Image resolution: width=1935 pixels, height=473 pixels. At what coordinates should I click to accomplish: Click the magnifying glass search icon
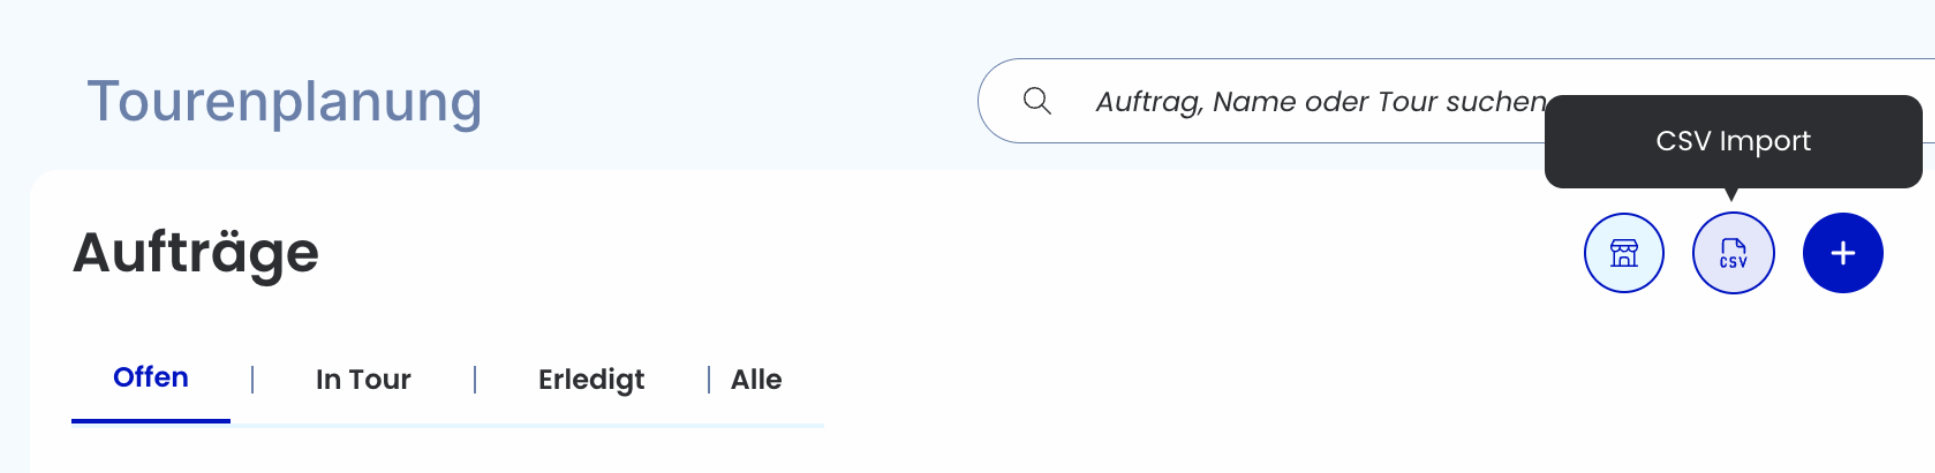(x=1037, y=101)
